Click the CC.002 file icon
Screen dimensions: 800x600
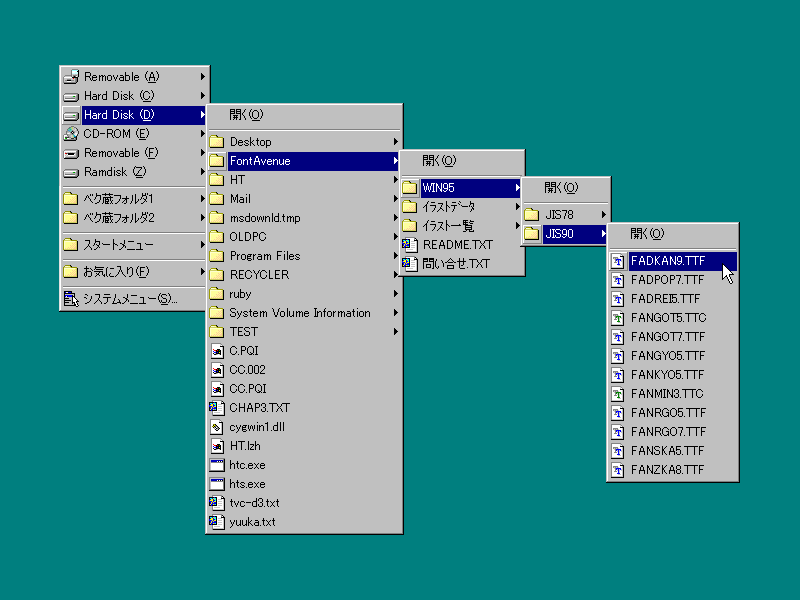pyautogui.click(x=217, y=370)
